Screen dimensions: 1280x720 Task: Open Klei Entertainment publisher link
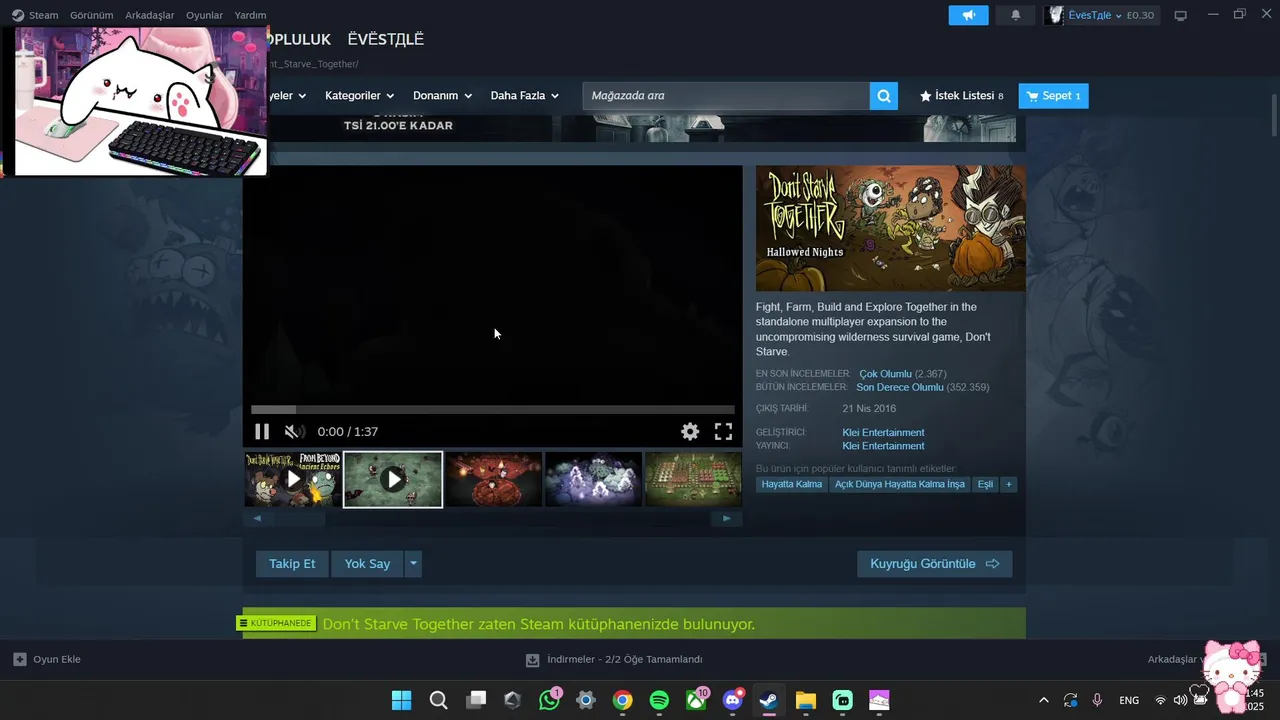(883, 446)
